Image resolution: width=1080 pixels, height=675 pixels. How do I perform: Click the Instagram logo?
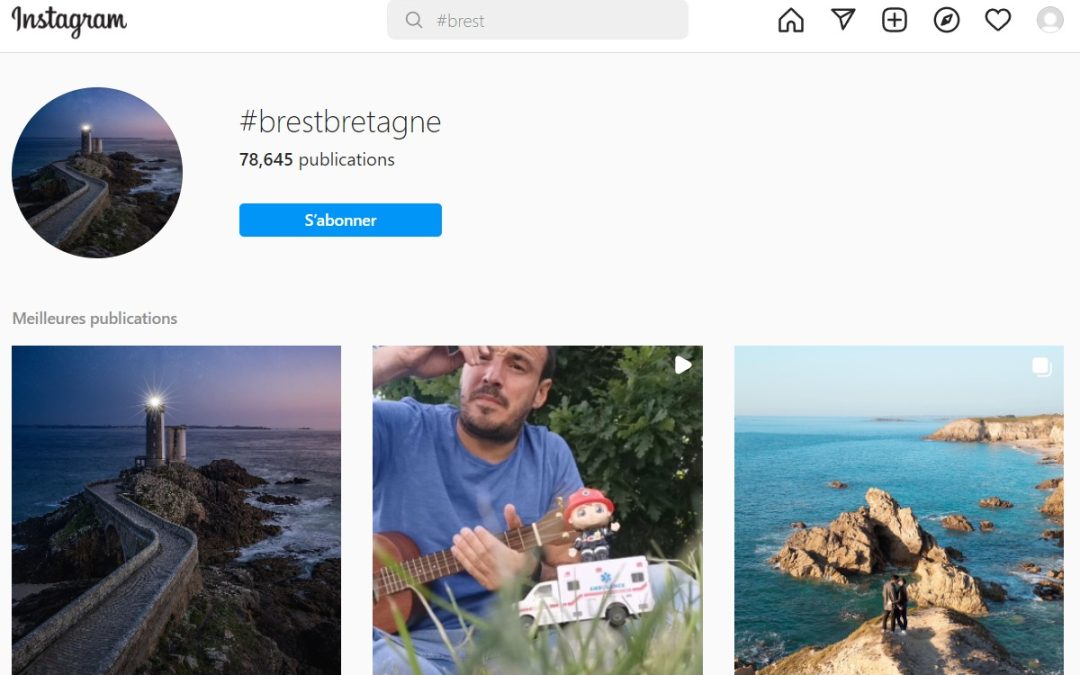(x=67, y=21)
